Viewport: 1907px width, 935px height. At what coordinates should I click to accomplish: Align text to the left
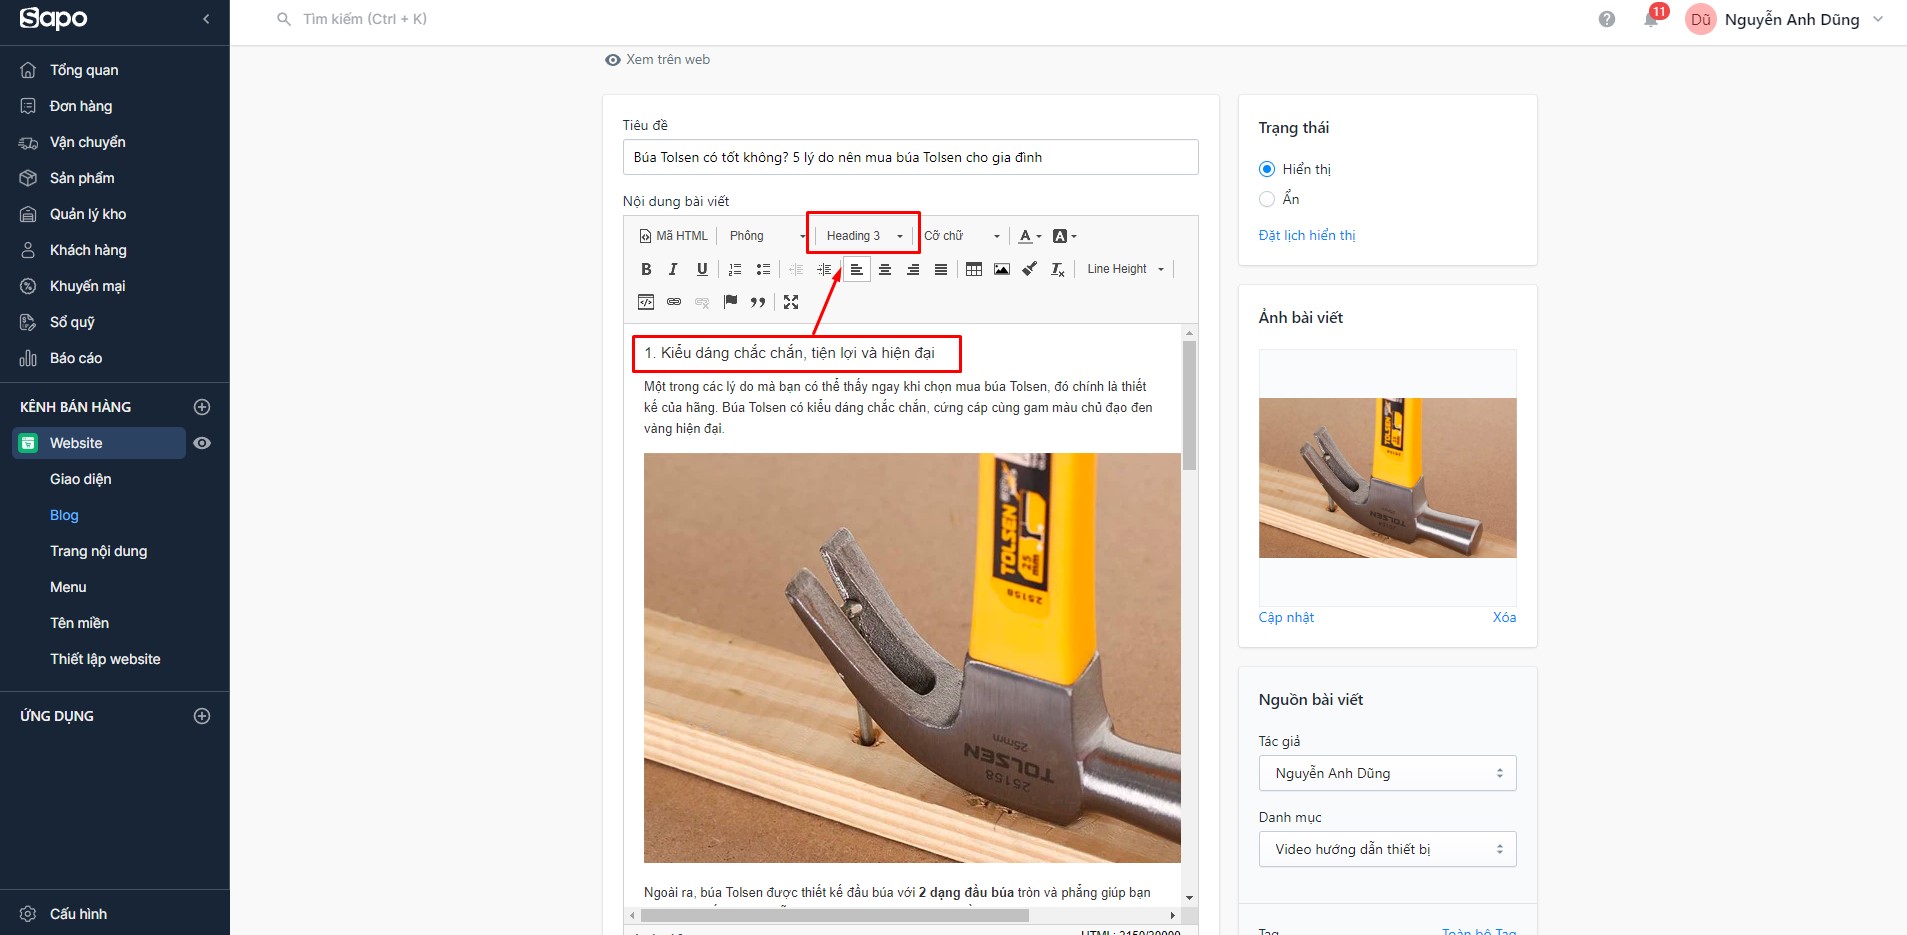[x=857, y=269]
